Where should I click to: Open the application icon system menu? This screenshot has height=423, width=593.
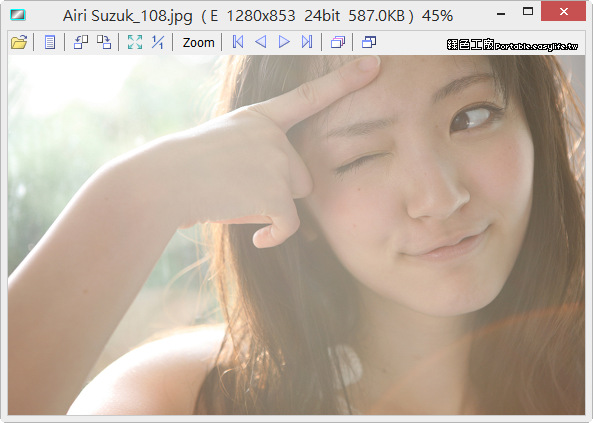click(x=18, y=15)
